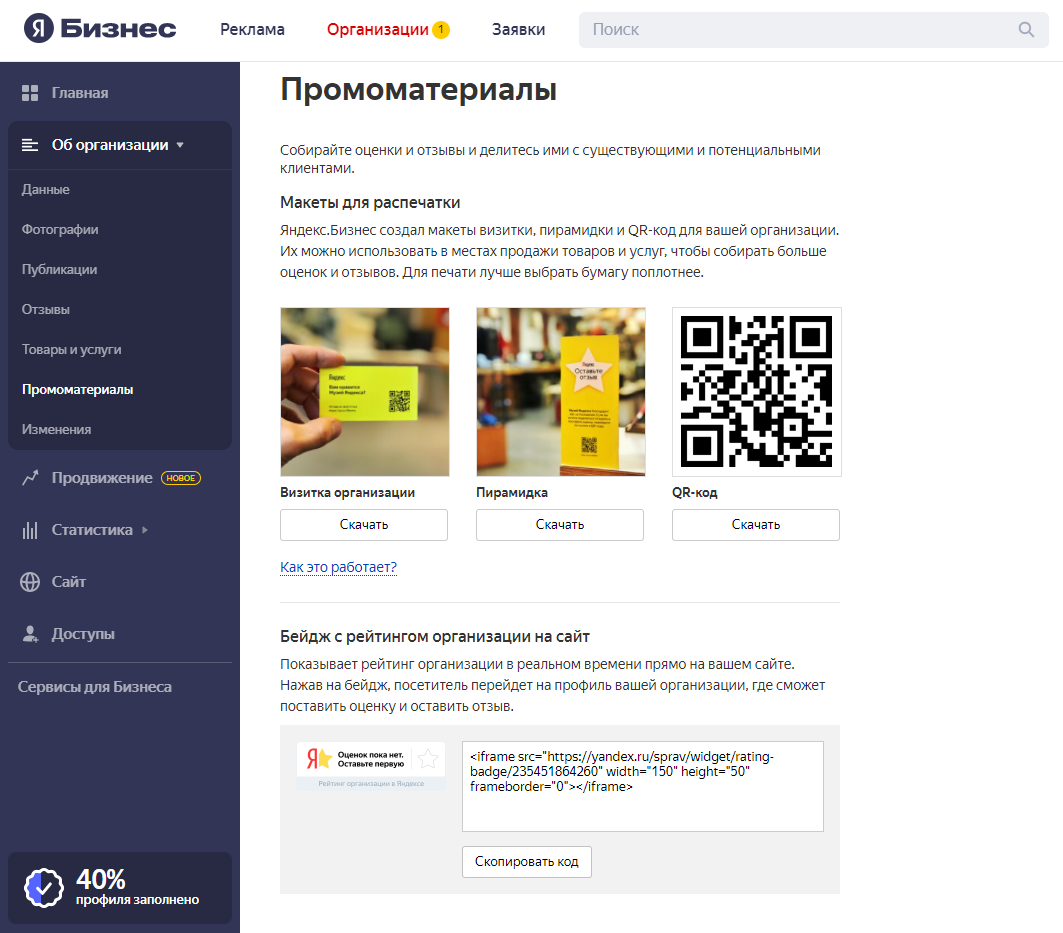Open Публикации in sidebar
This screenshot has height=933, width=1063.
(x=60, y=270)
